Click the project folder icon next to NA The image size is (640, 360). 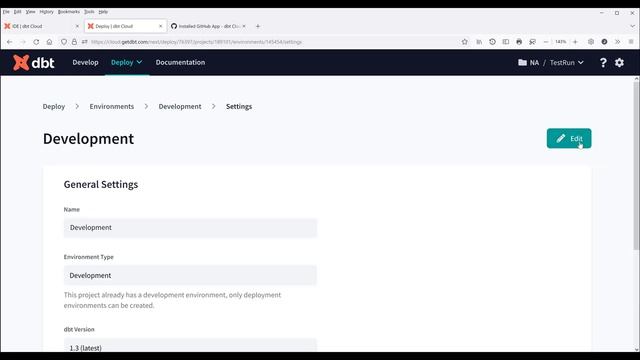[522, 62]
